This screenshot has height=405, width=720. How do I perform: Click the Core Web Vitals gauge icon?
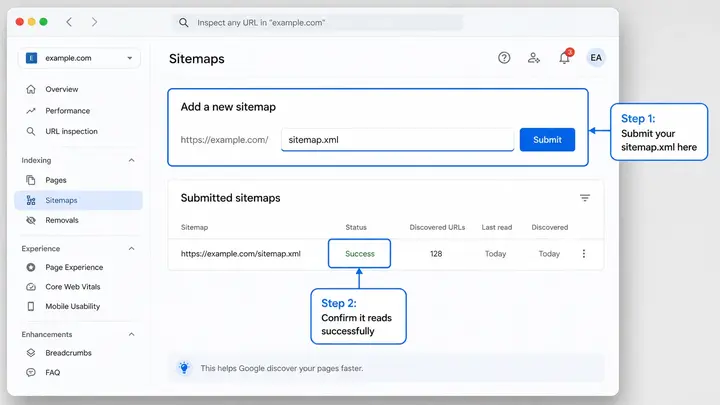31,287
